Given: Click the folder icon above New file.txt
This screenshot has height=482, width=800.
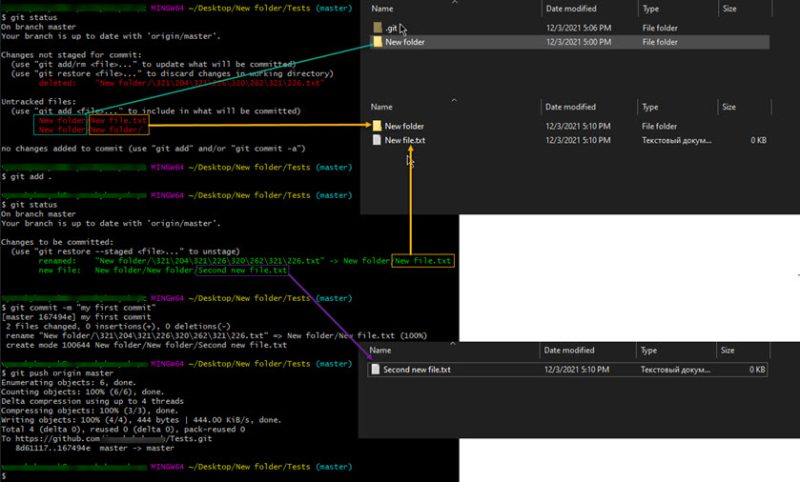Looking at the screenshot, I should click(377, 126).
